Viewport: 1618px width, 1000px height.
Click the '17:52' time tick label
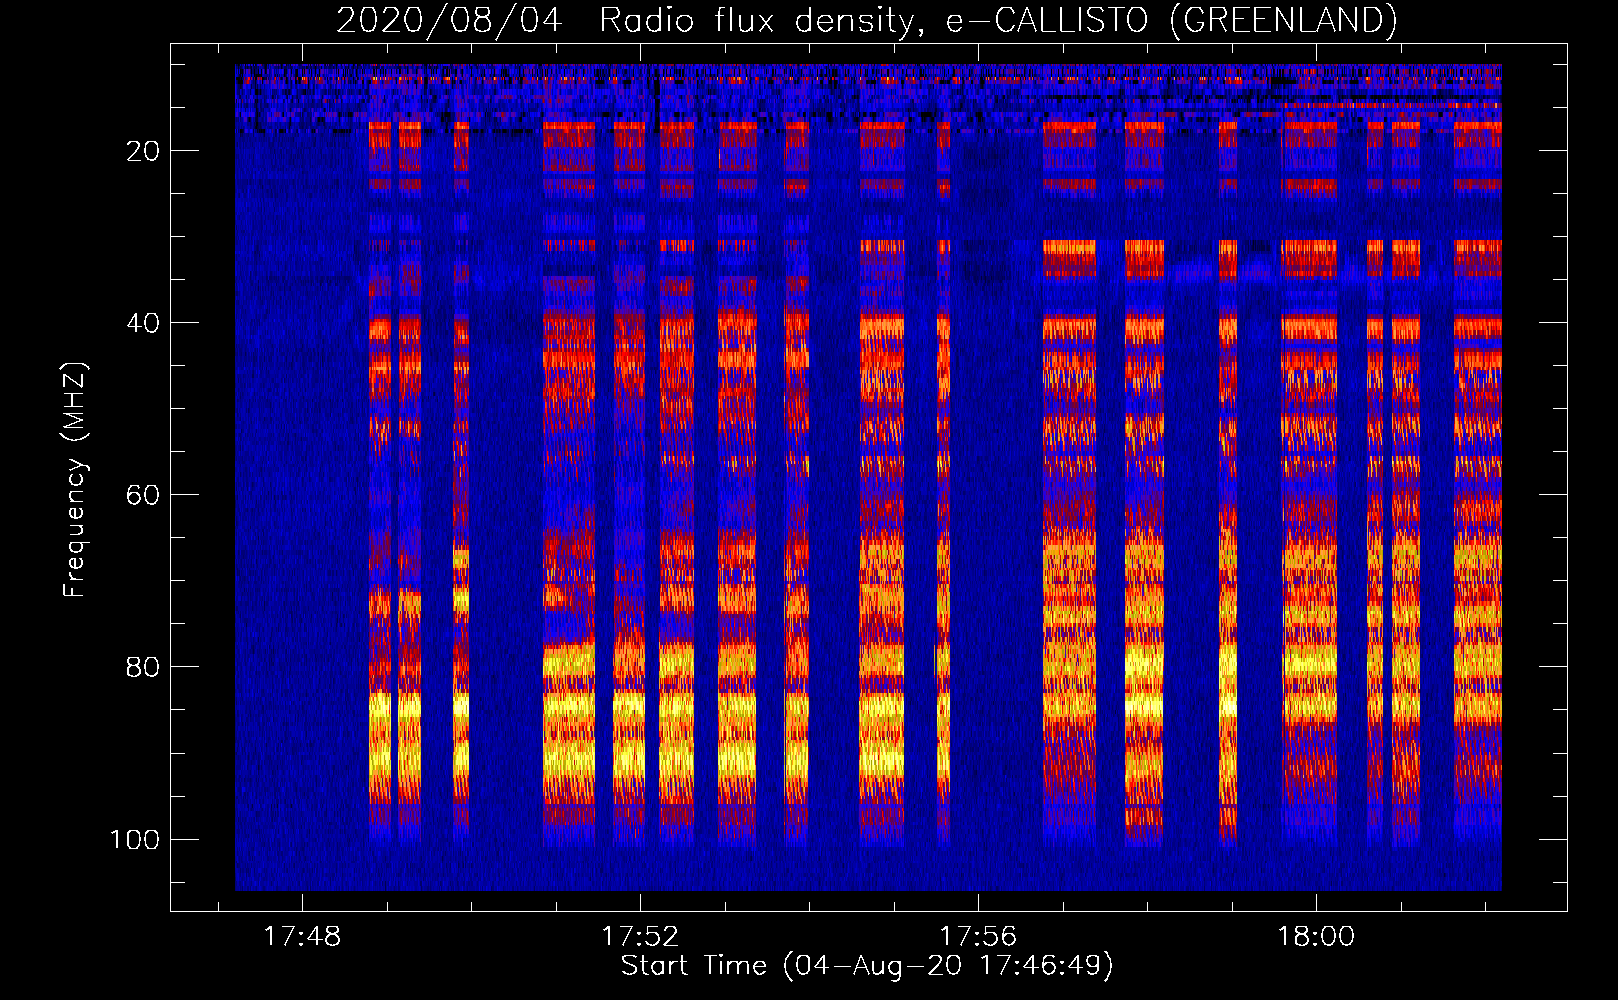click(640, 936)
